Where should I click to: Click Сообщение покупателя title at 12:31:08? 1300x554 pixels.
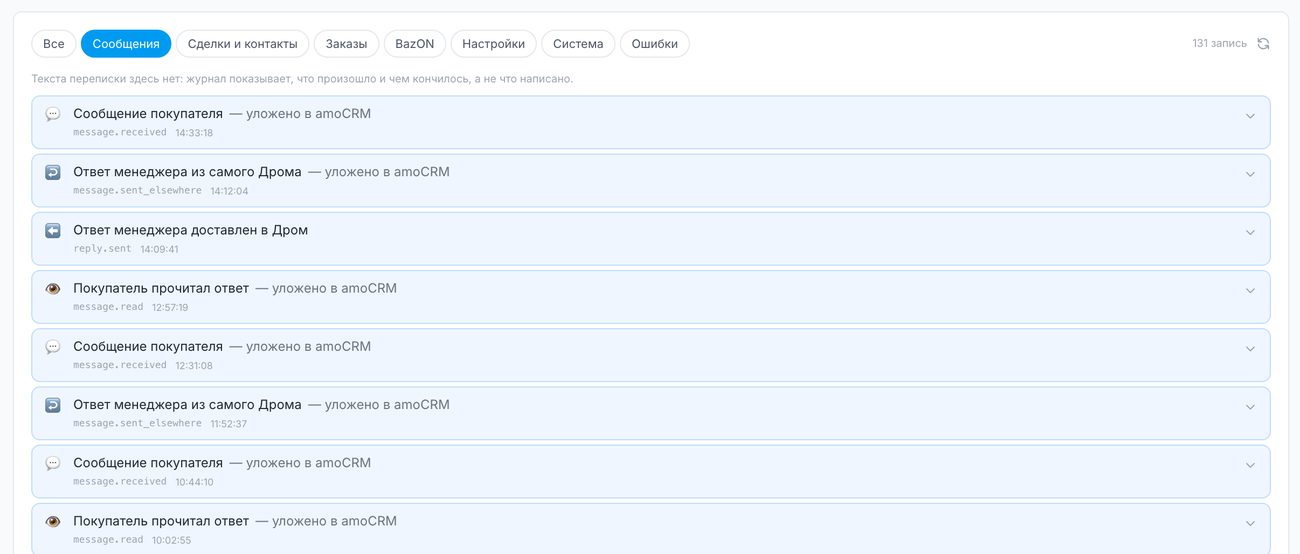tap(148, 347)
